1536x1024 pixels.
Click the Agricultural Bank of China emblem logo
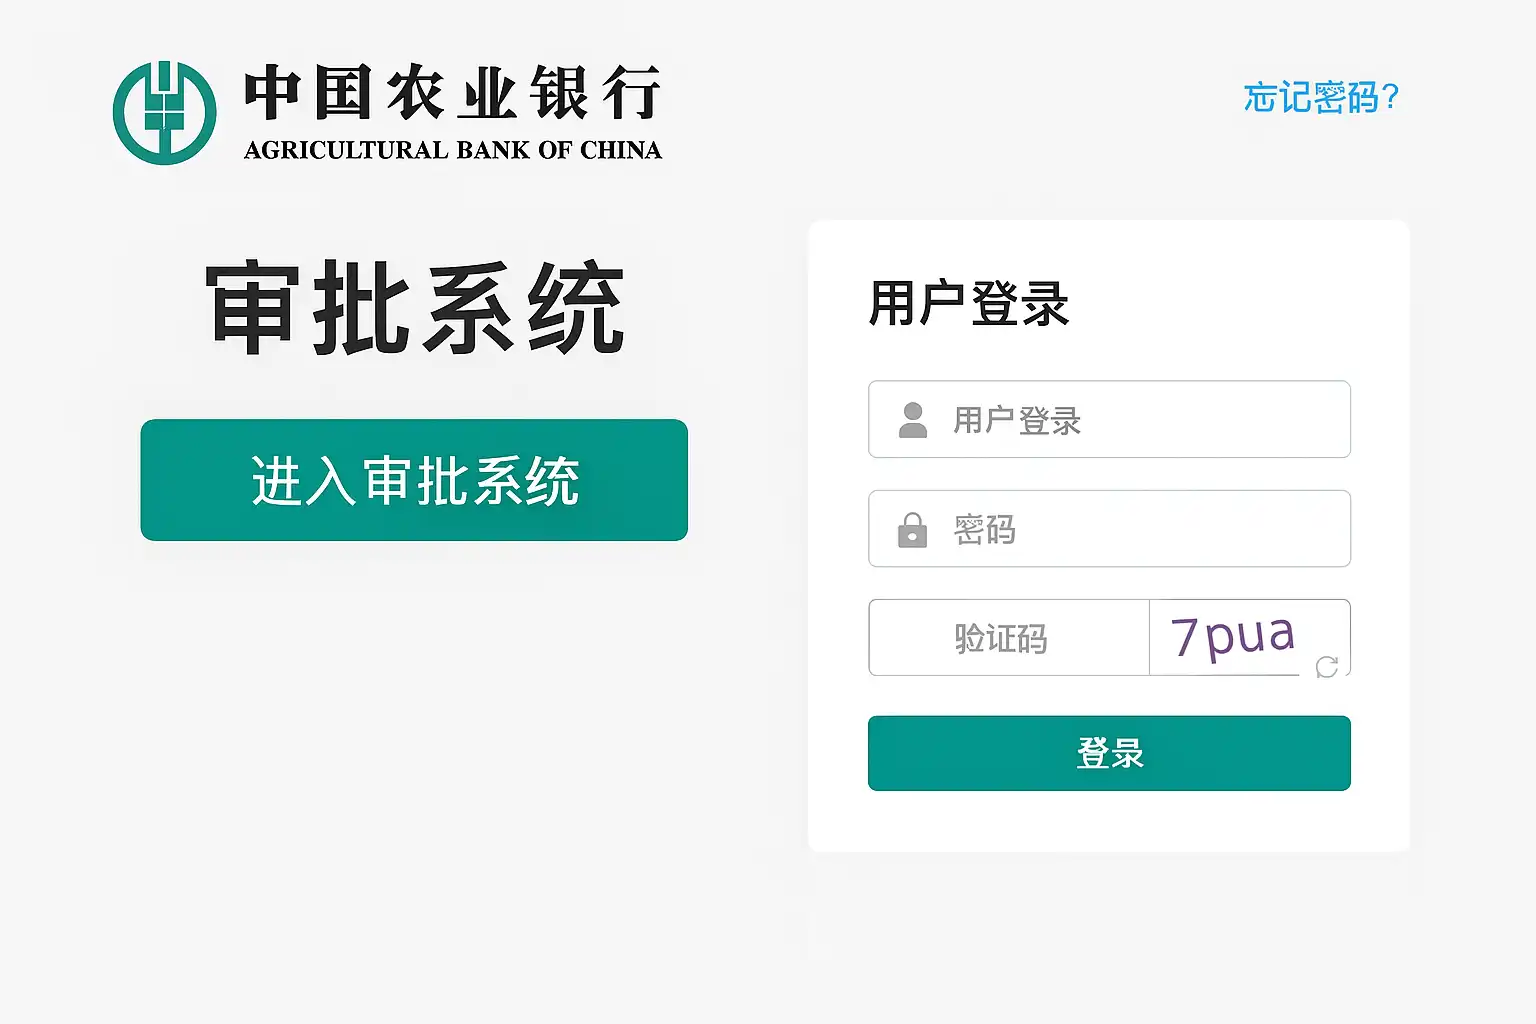pyautogui.click(x=165, y=113)
